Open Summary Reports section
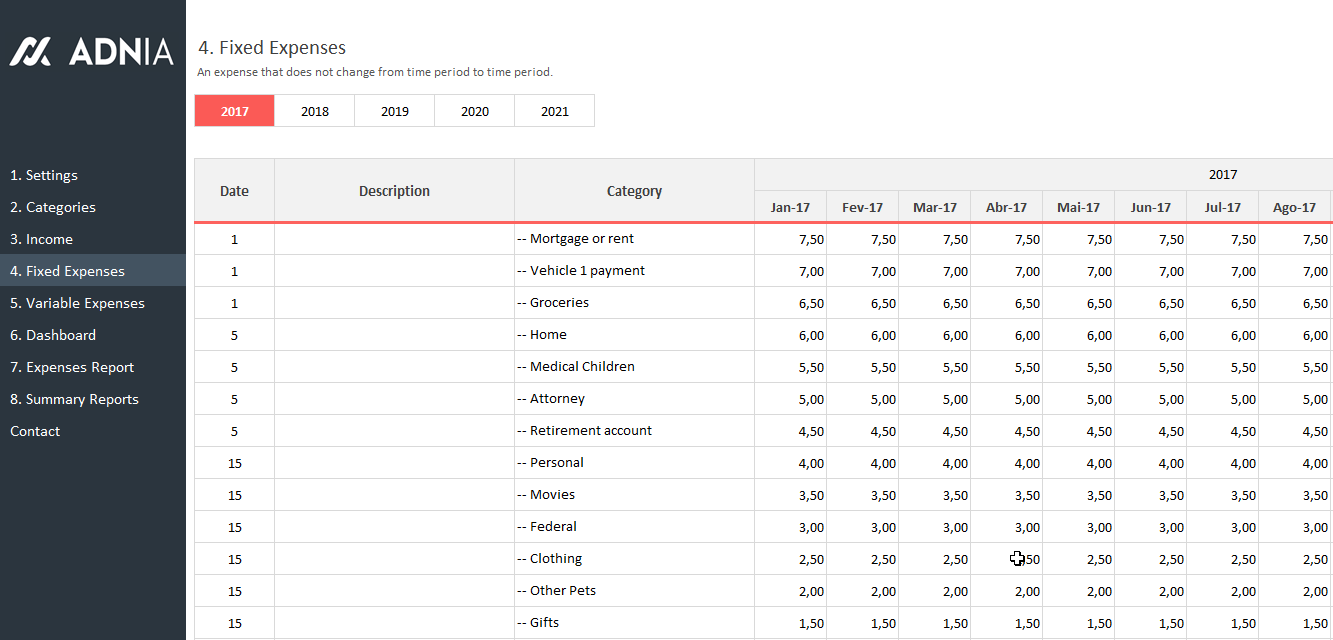This screenshot has height=640, width=1333. pos(74,399)
